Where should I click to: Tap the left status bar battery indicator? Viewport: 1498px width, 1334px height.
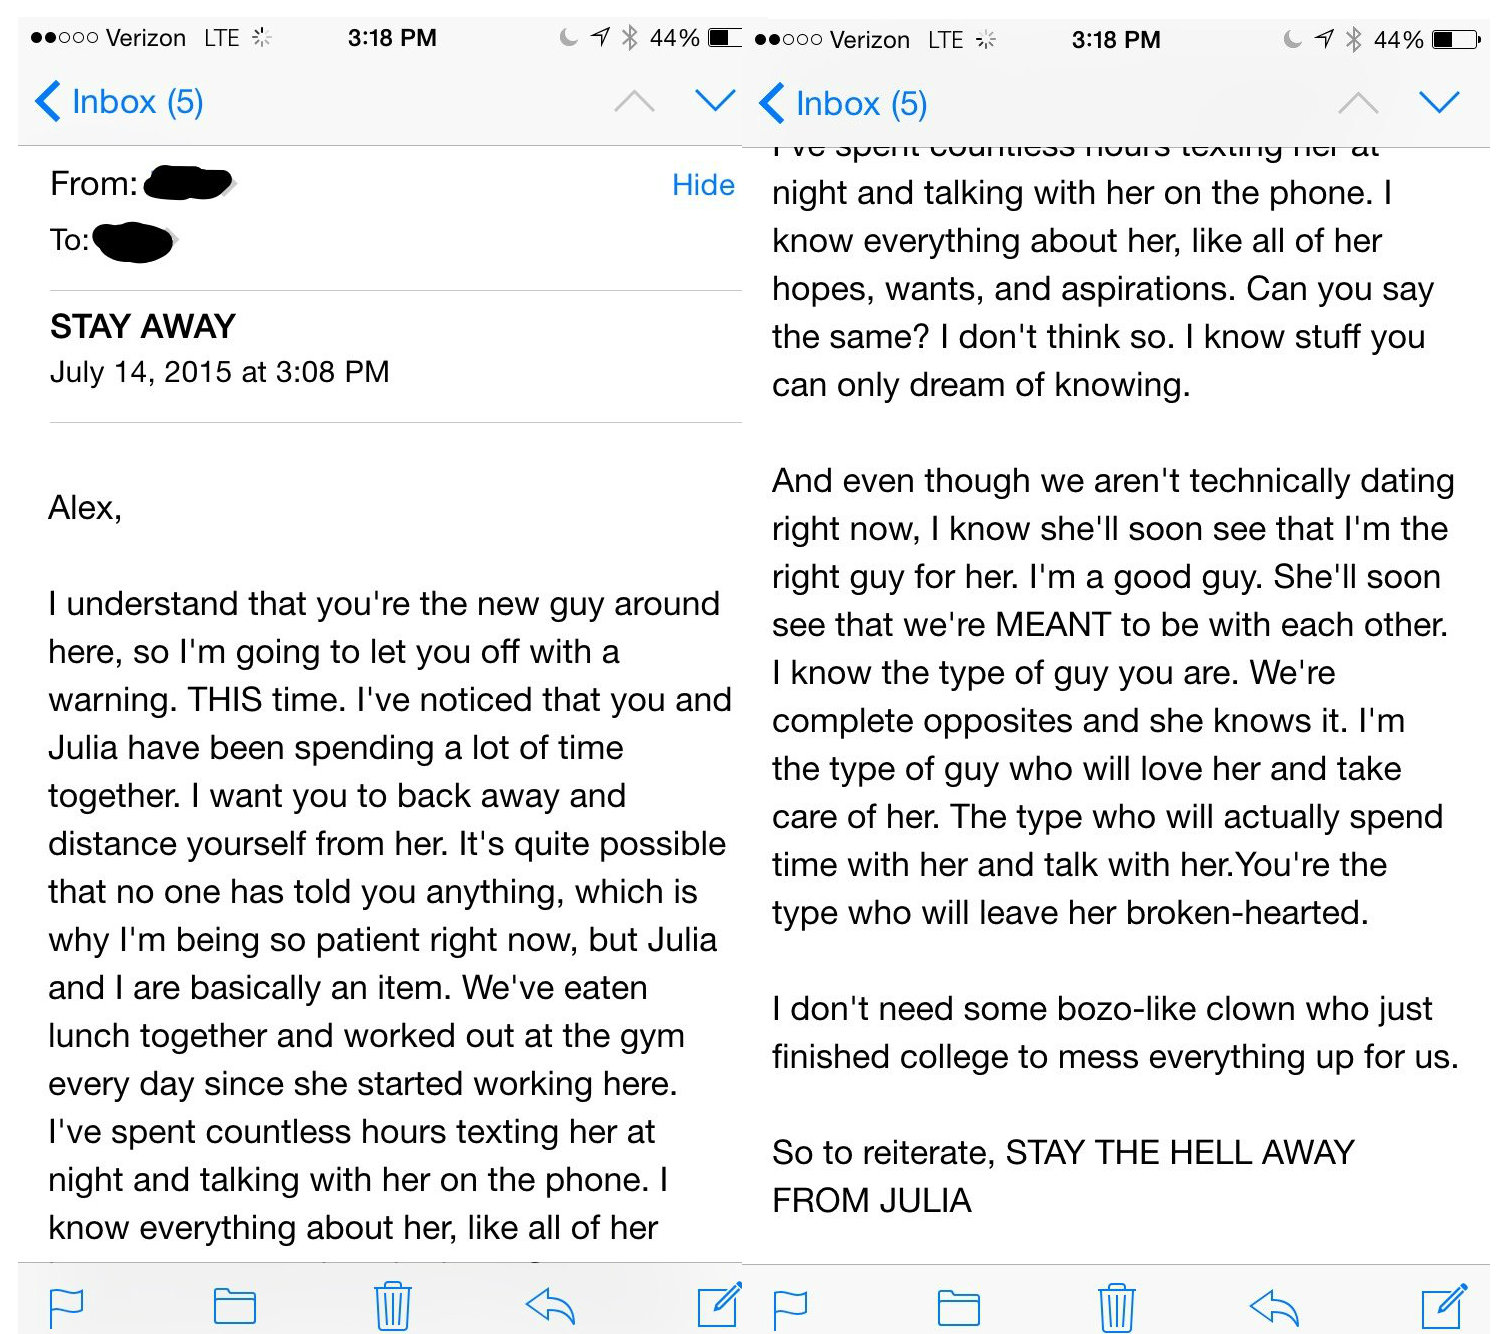tap(724, 38)
